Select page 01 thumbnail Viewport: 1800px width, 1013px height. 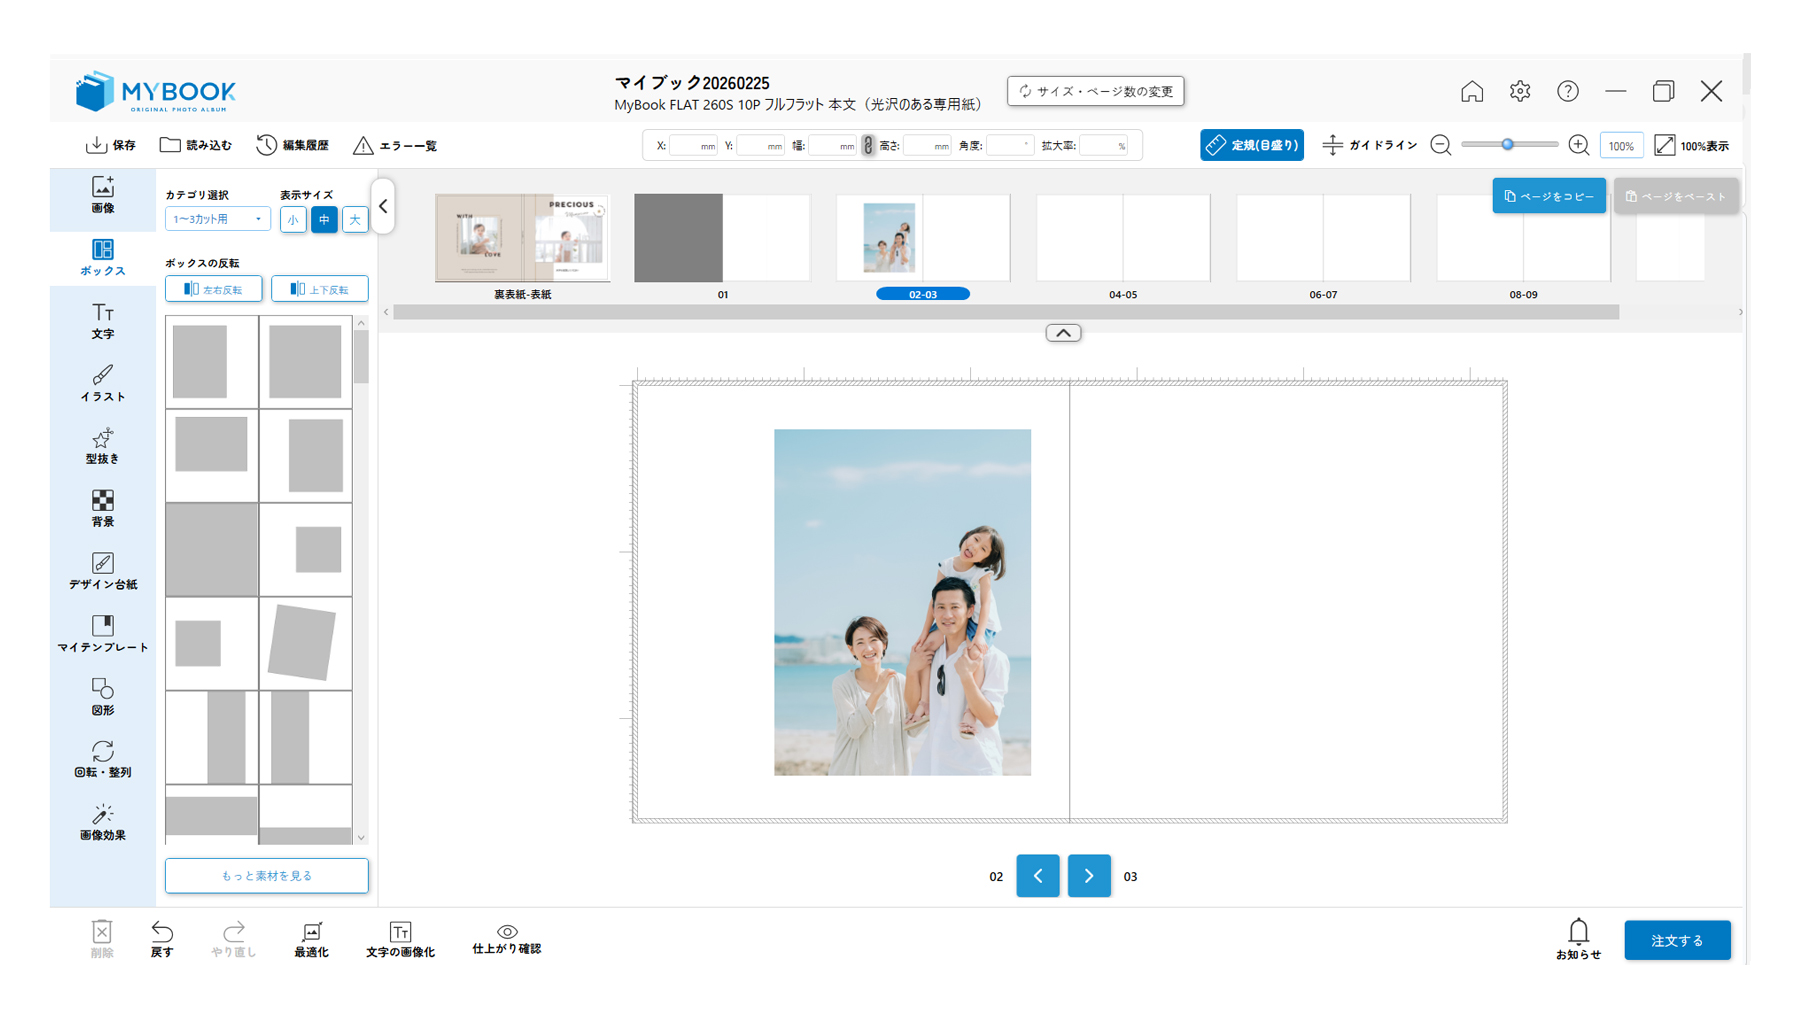click(x=722, y=238)
